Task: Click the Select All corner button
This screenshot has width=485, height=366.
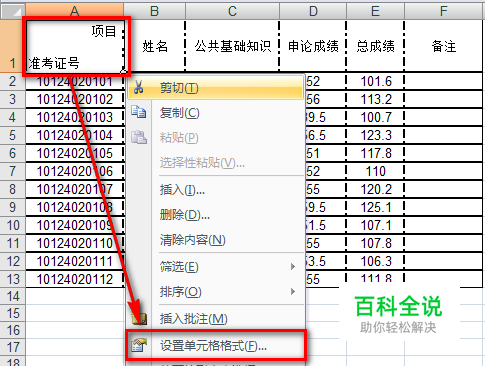Action: [13, 11]
